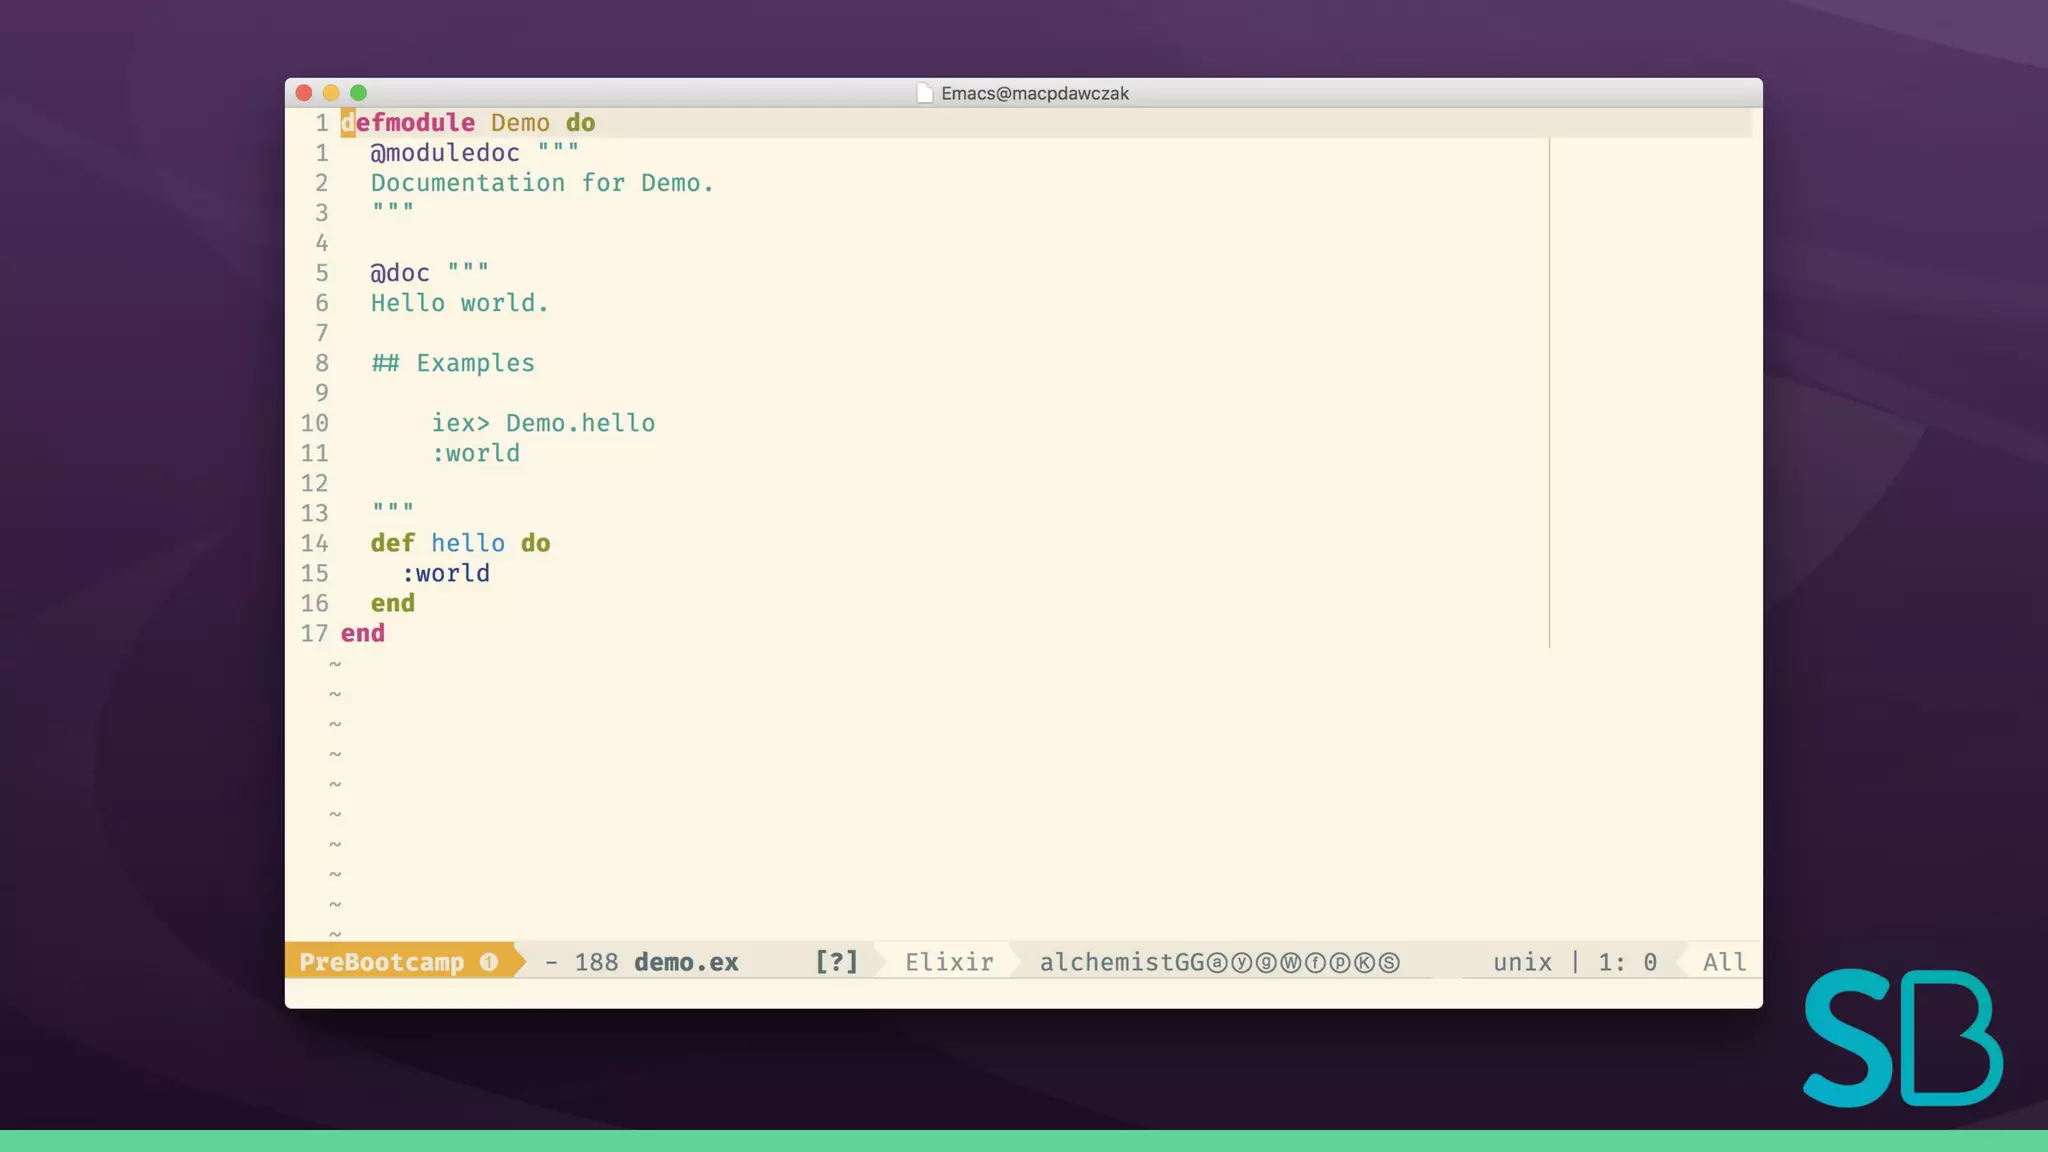Image resolution: width=2048 pixels, height=1152 pixels.
Task: Click the circled 'W' minor-mode indicator
Action: coord(1291,963)
